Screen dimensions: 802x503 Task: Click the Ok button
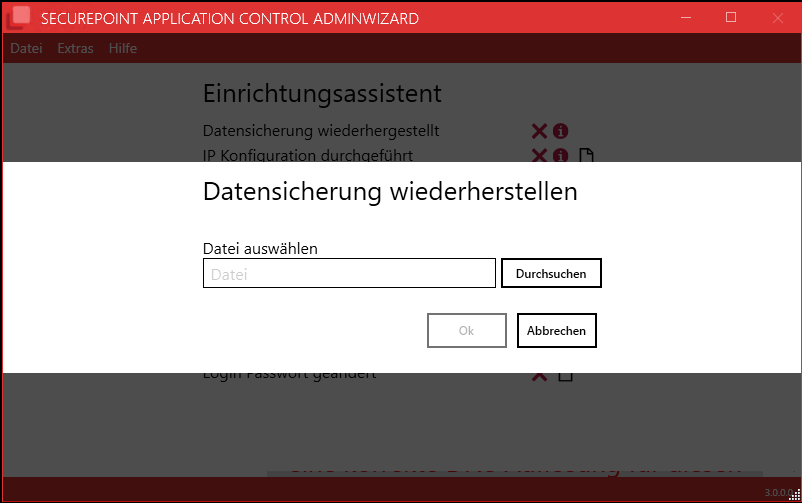(x=466, y=331)
